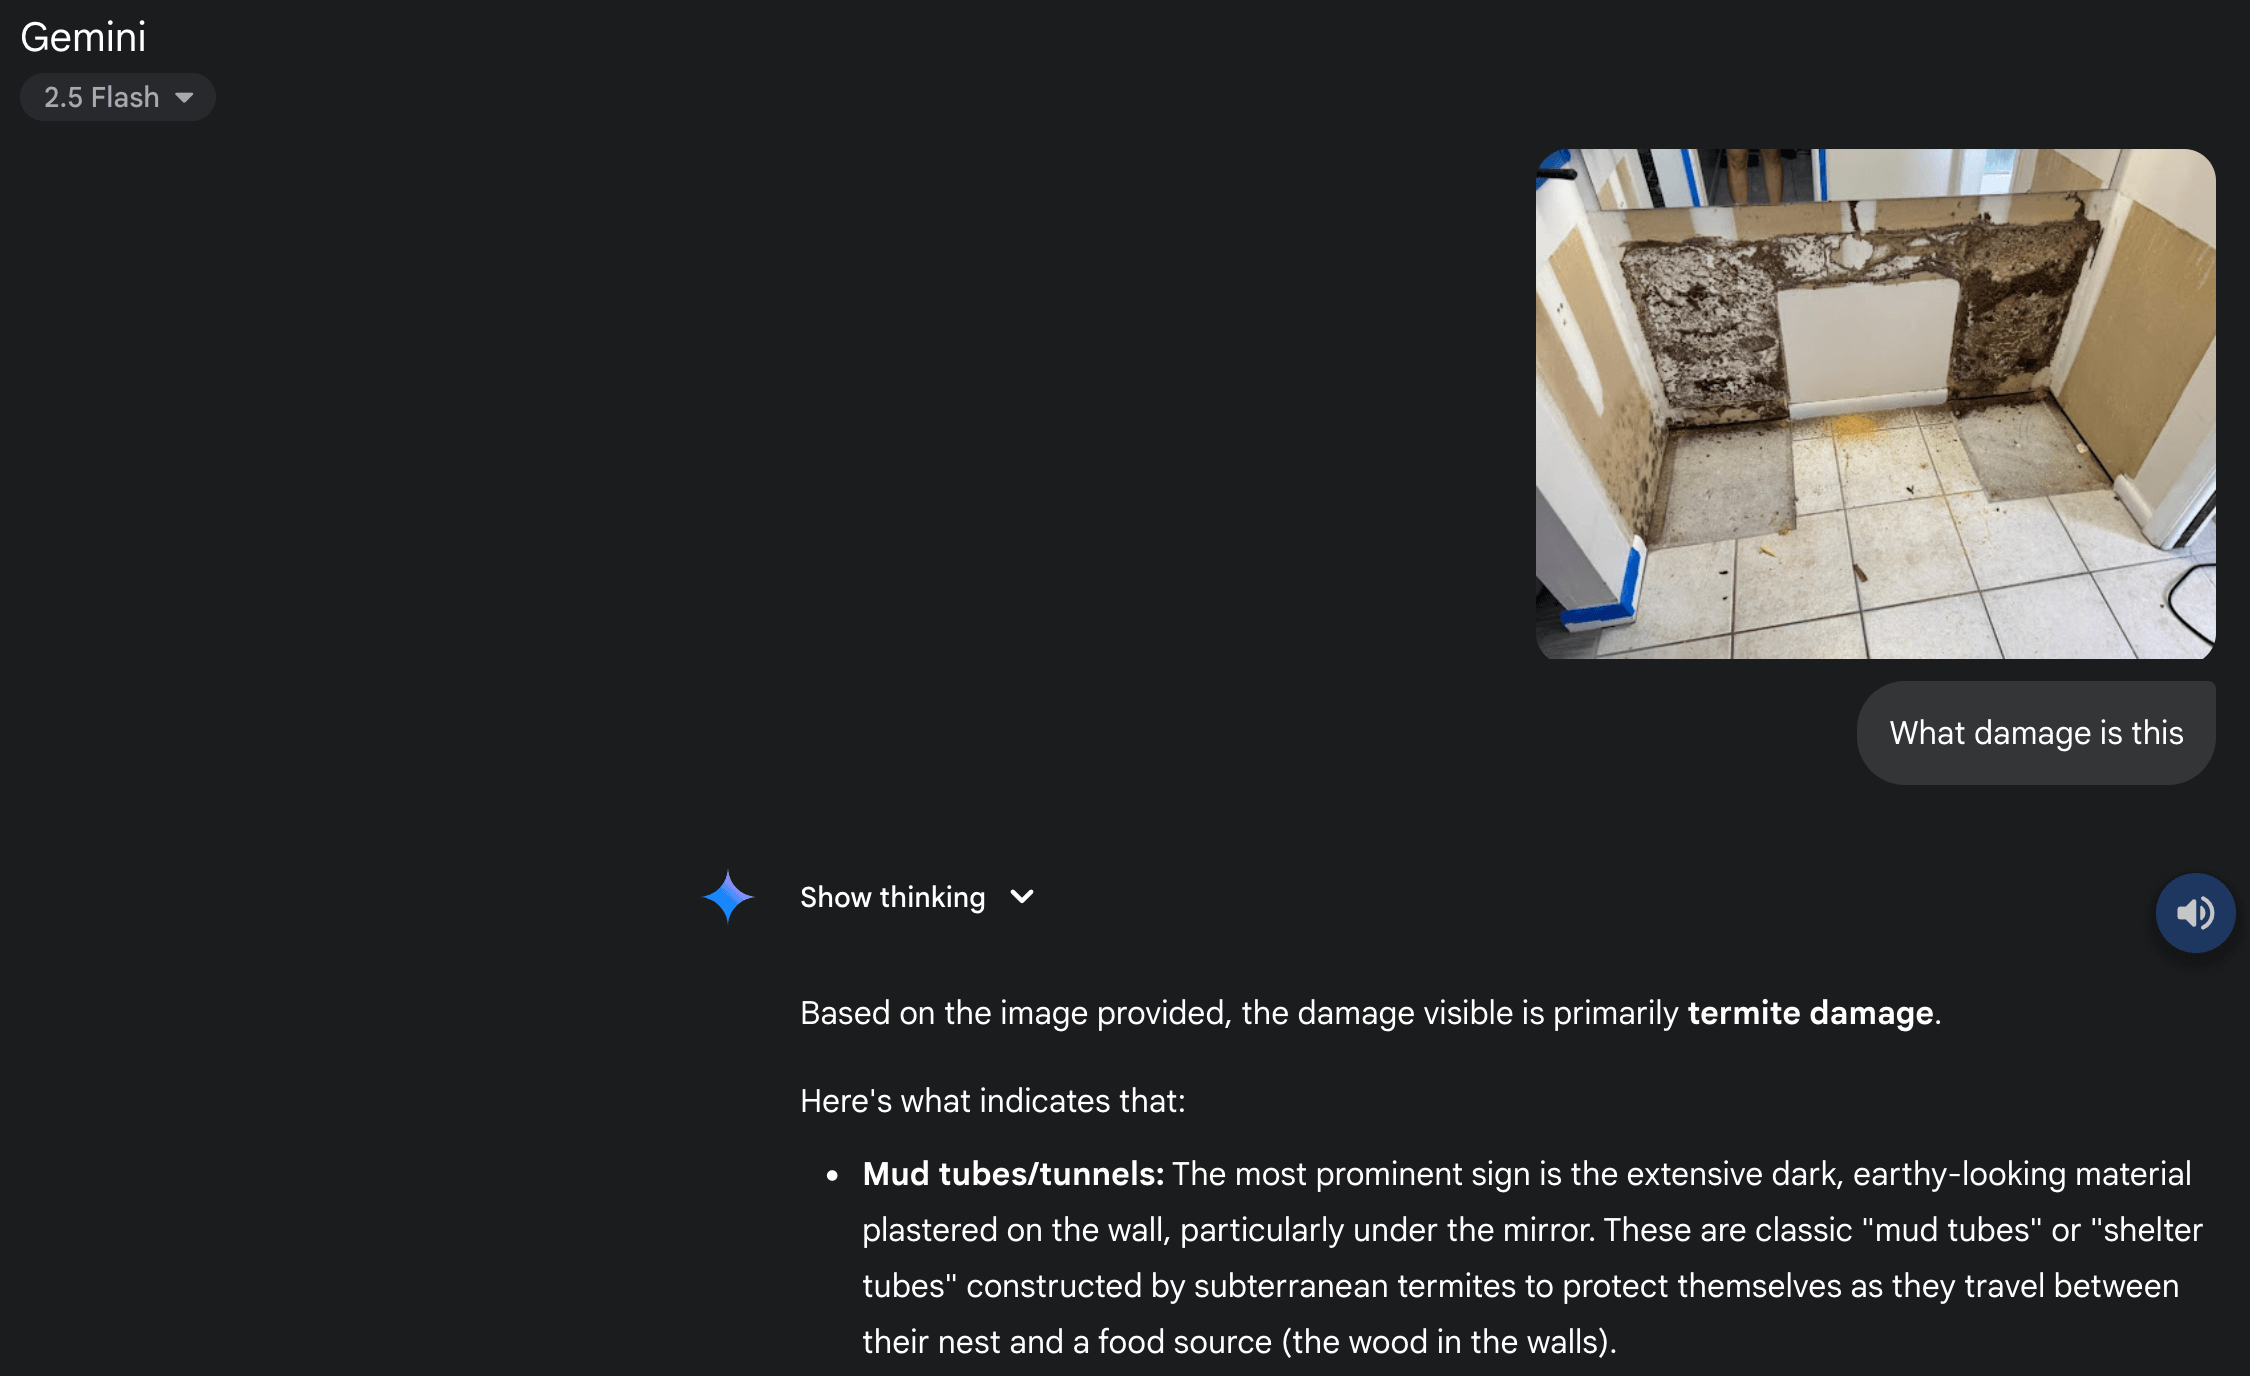Click the "Based on the image provided" sentence start
Image resolution: width=2250 pixels, height=1376 pixels.
tap(1015, 1013)
